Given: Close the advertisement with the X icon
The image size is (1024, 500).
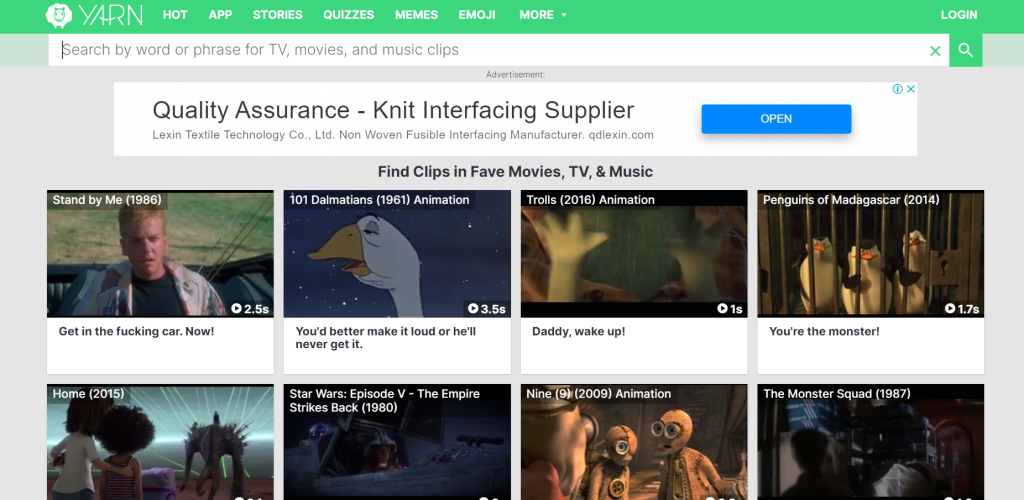Looking at the screenshot, I should 911,89.
